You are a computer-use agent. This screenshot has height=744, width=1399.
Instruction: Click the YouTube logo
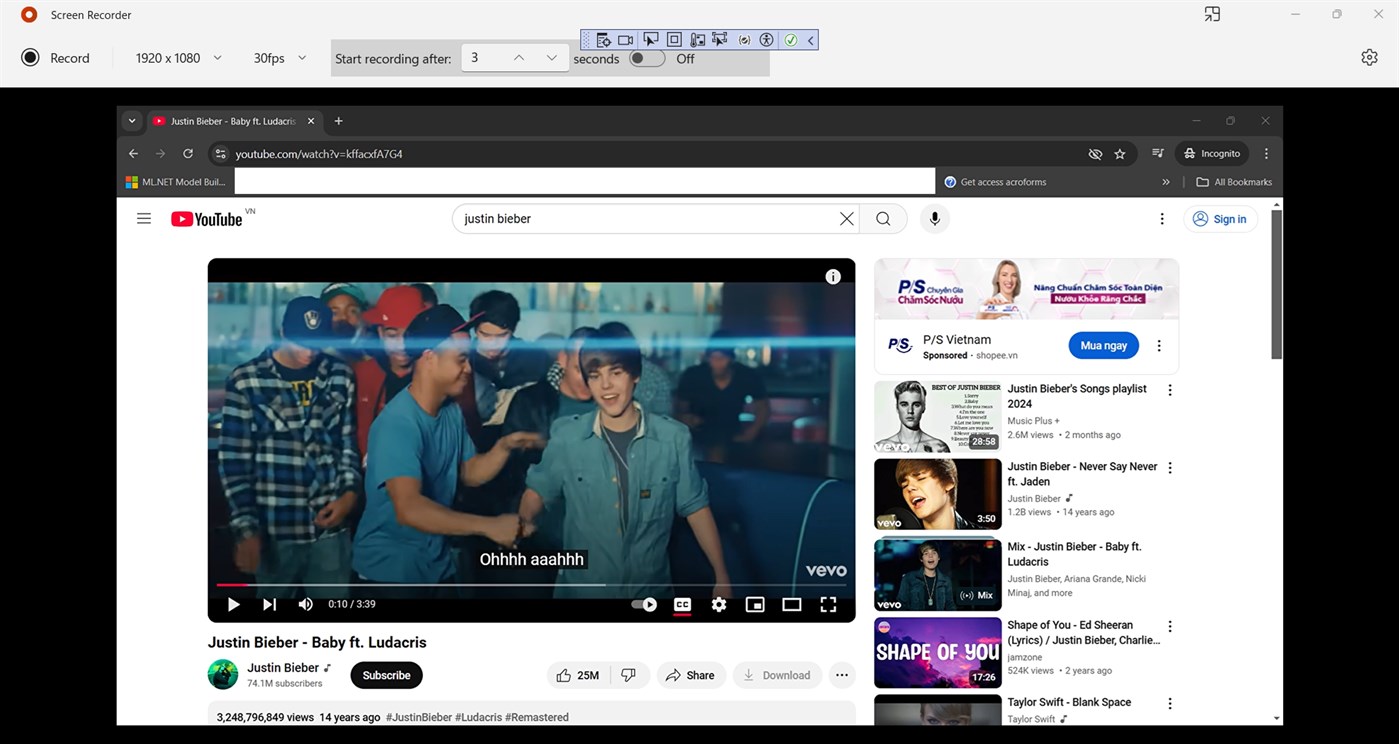206,218
